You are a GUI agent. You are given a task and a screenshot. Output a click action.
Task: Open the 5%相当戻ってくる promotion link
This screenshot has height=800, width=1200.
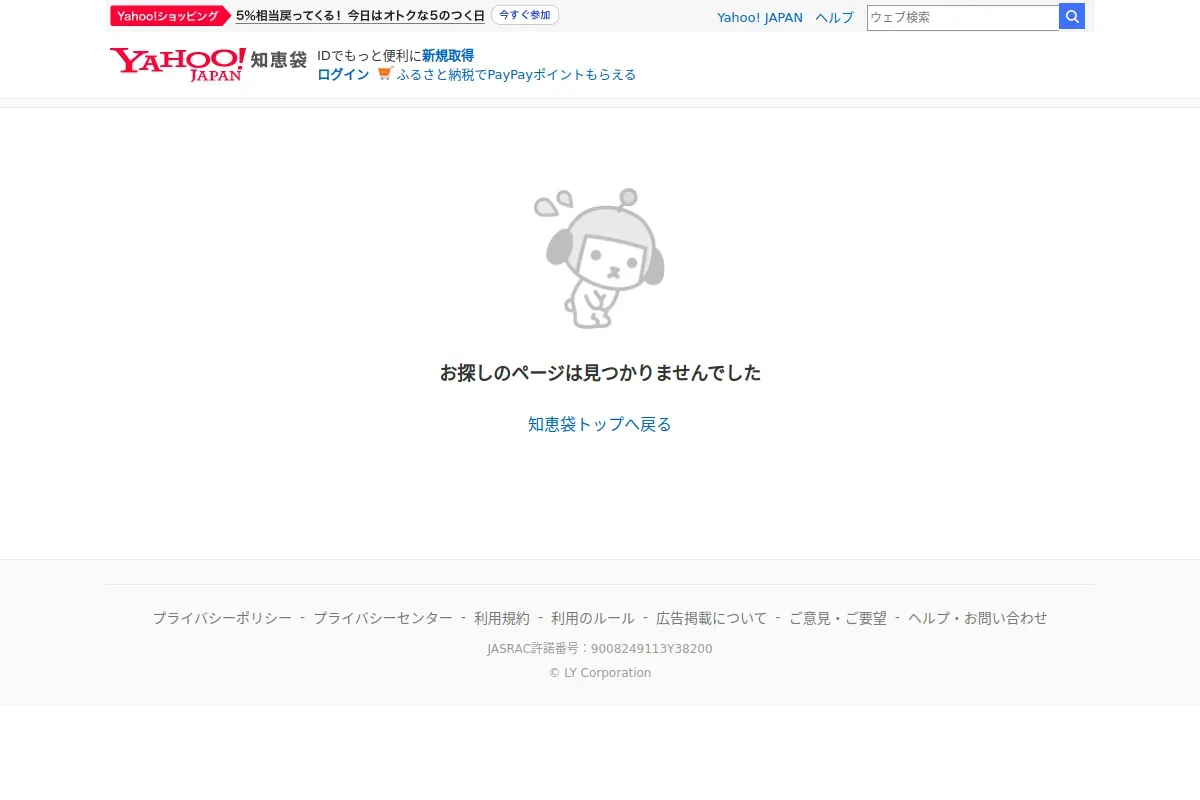coord(360,16)
